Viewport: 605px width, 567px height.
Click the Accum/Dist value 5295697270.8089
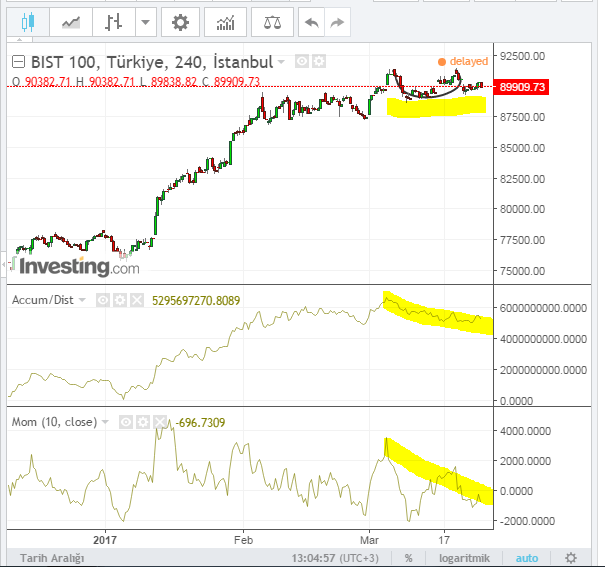(196, 300)
